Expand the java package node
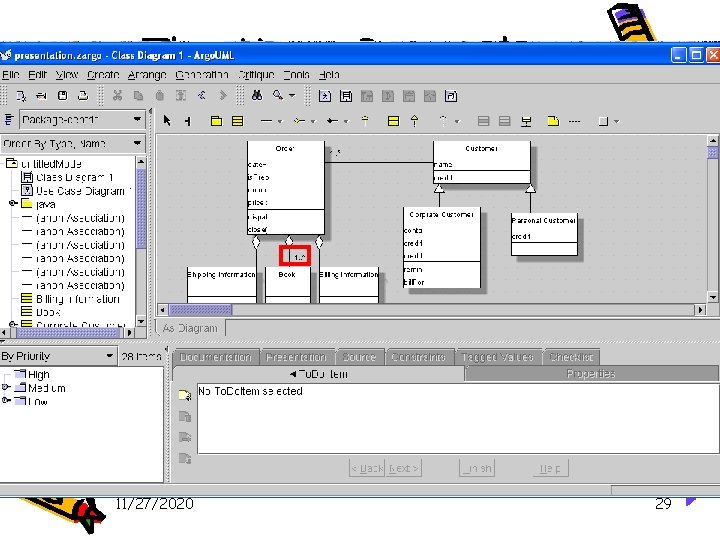 tap(13, 203)
